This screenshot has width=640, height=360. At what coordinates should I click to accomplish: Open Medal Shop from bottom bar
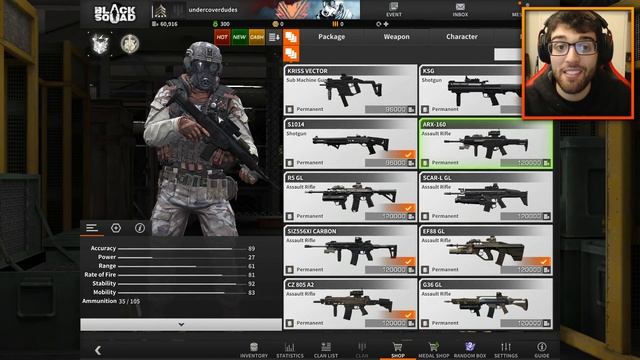pyautogui.click(x=433, y=350)
